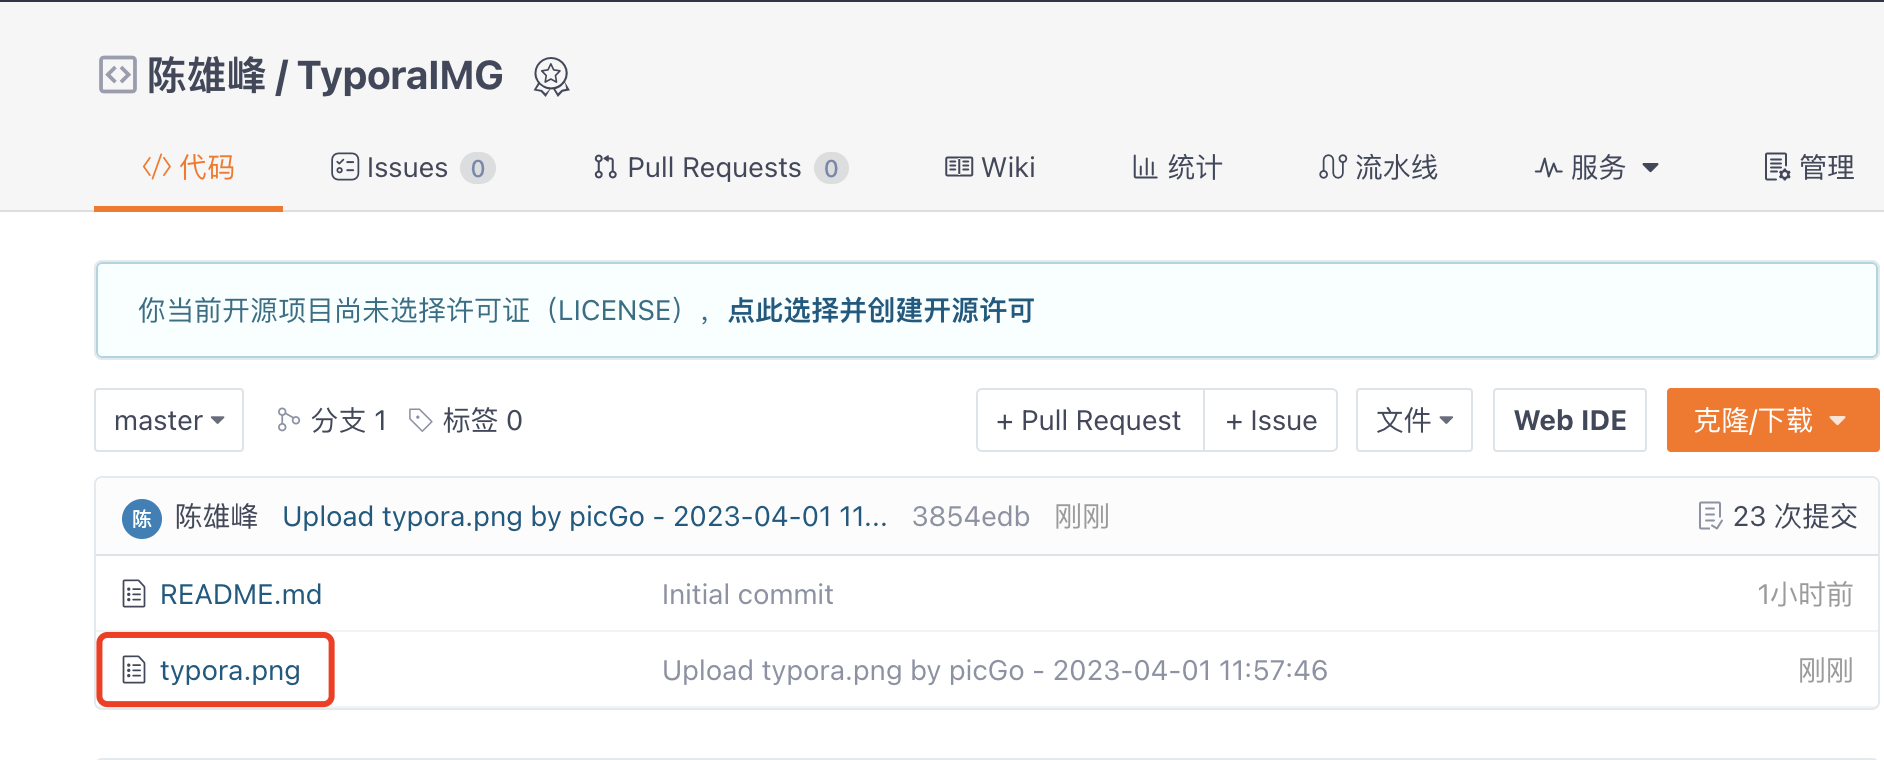Open the Pull Requests tab

(x=720, y=167)
